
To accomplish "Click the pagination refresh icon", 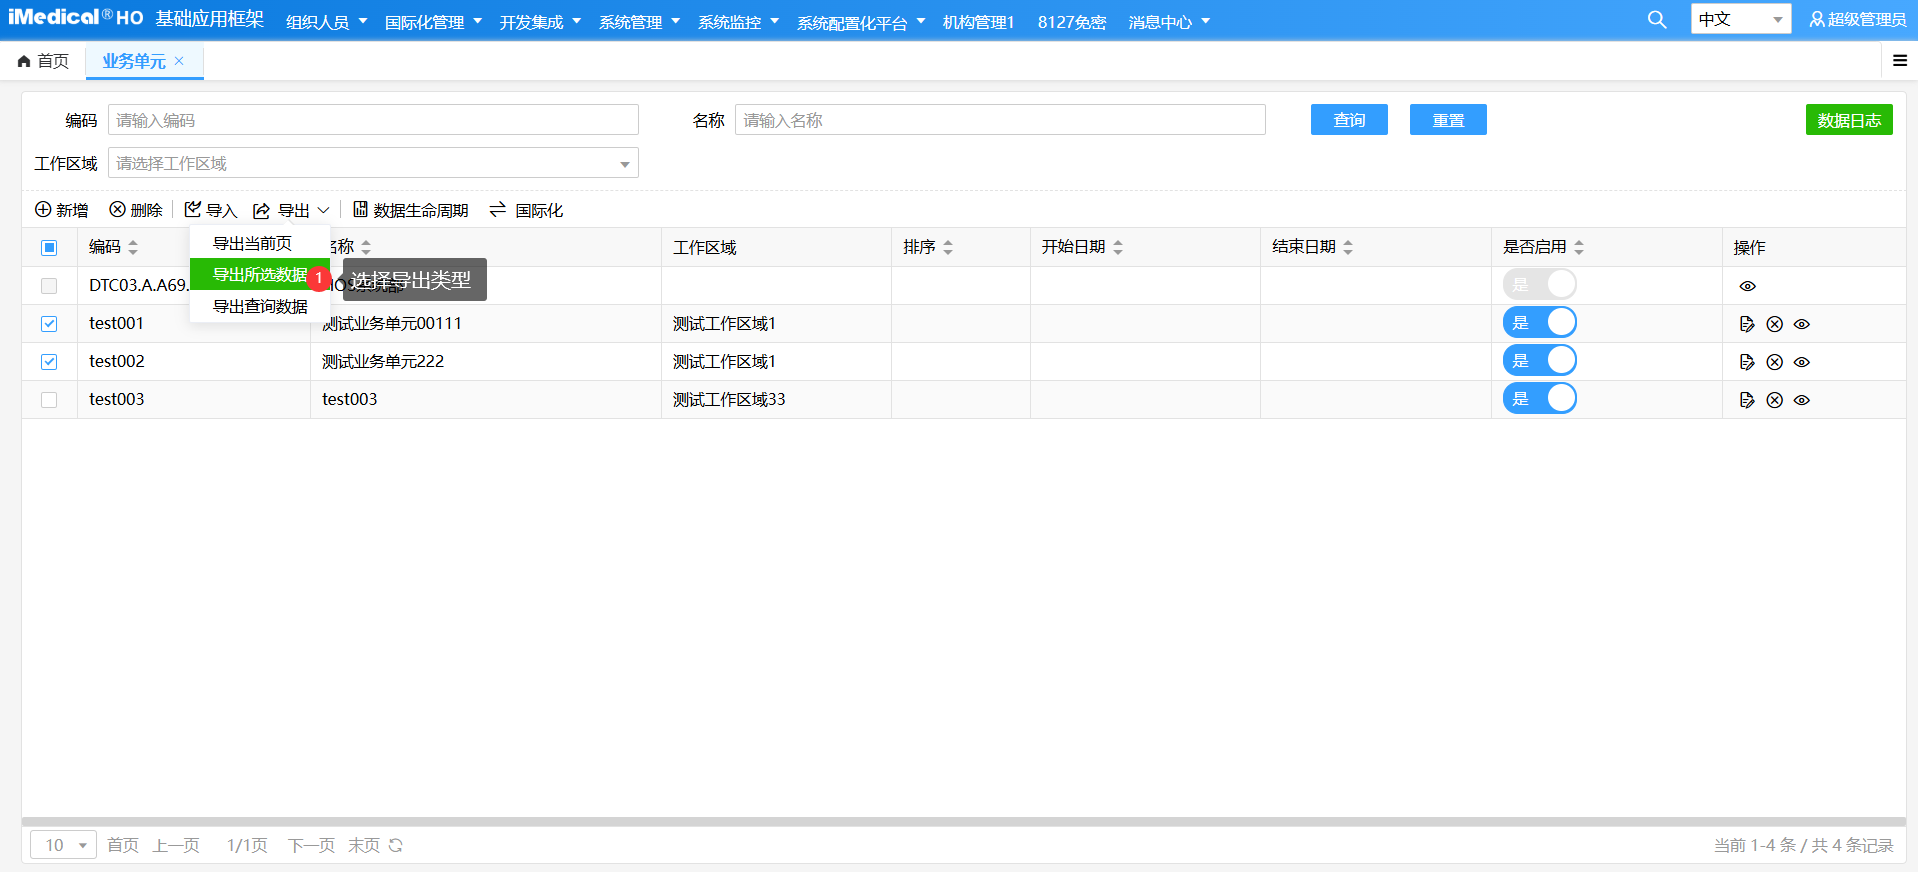I will 396,845.
